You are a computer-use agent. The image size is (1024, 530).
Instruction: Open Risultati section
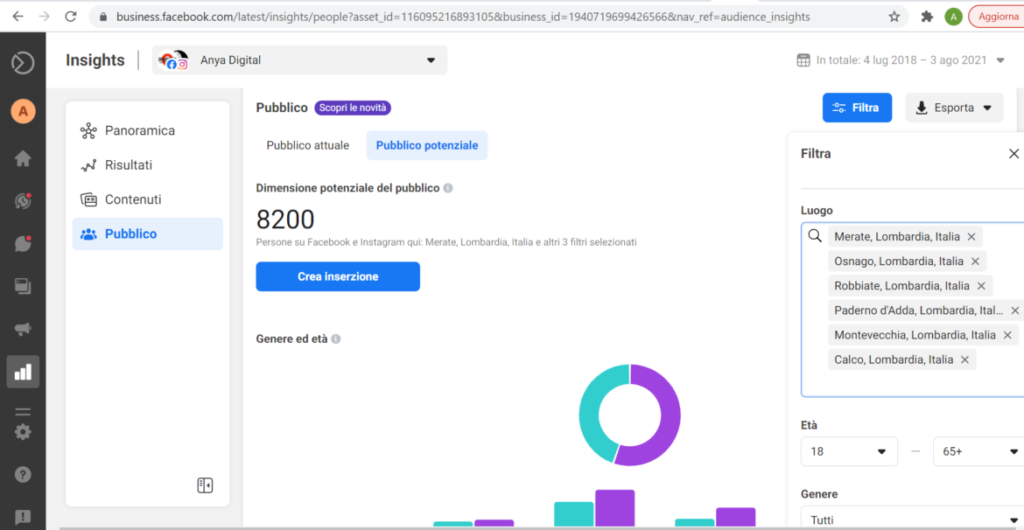pos(148,165)
